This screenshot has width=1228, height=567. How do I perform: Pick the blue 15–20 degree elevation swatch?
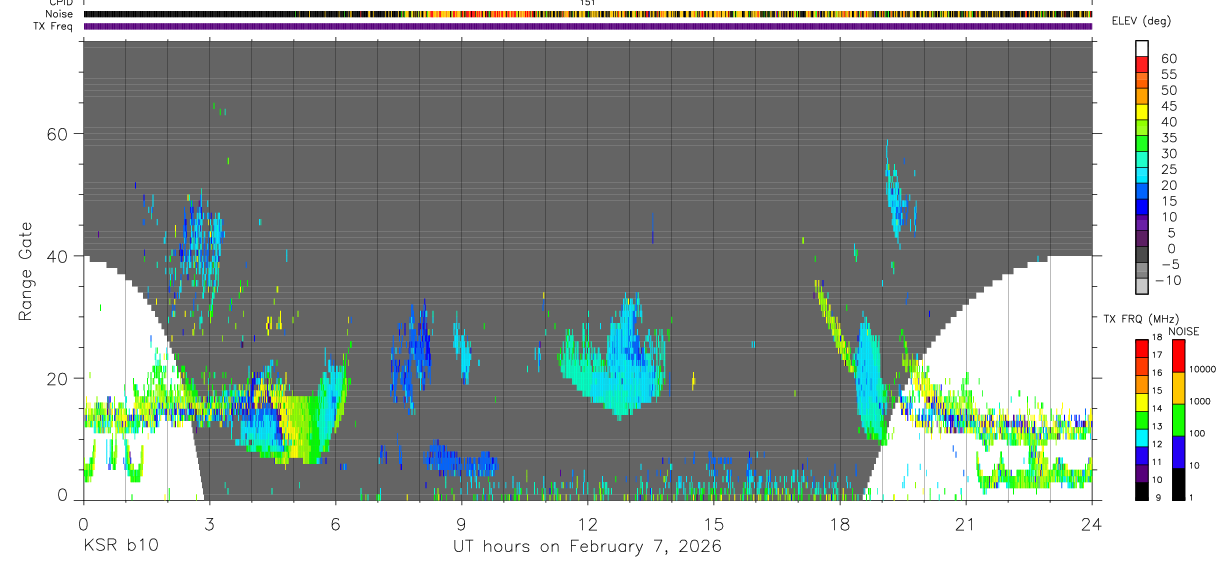click(x=1142, y=193)
